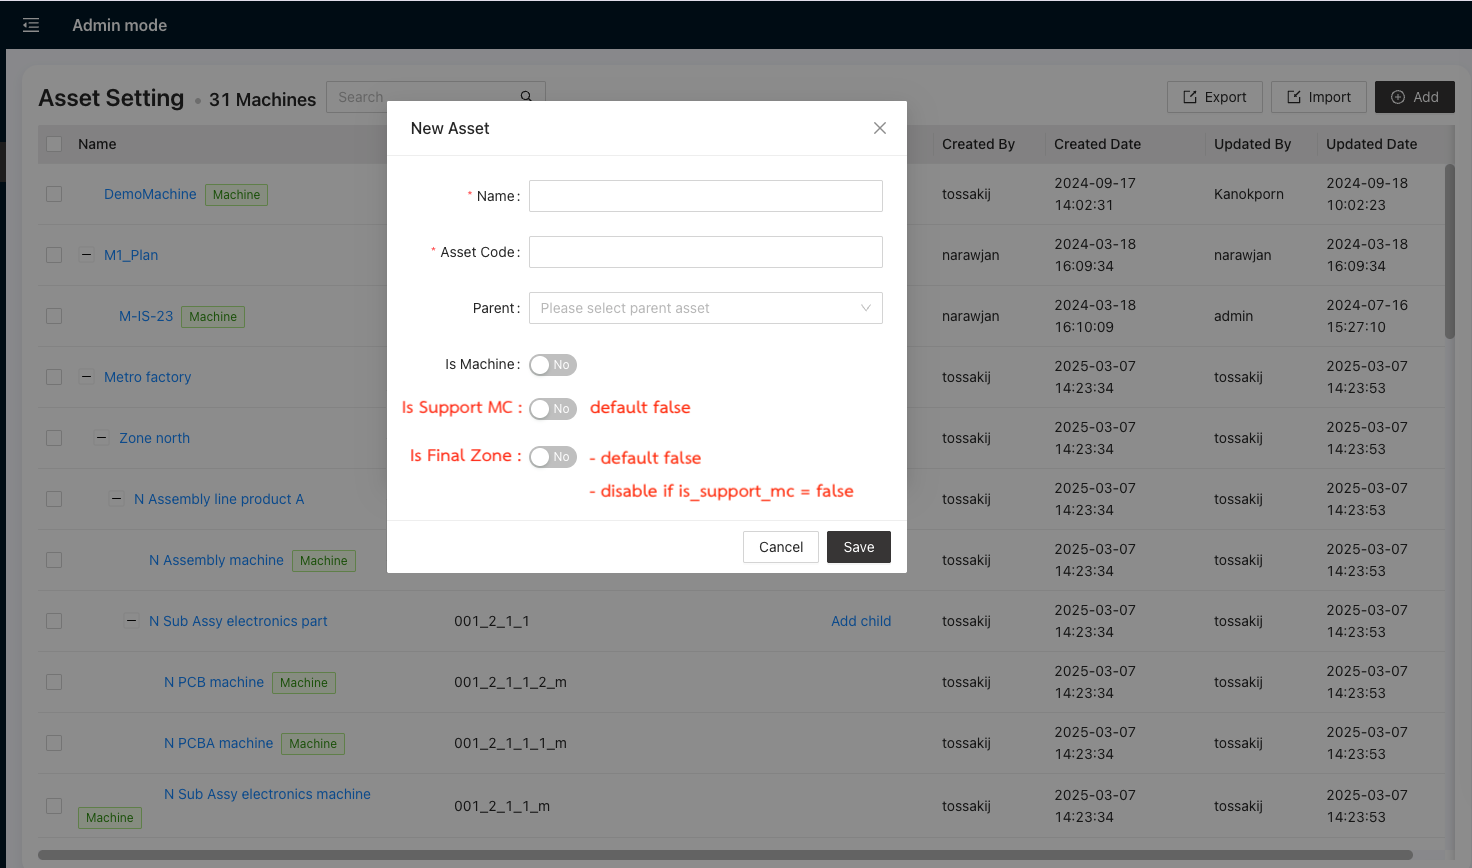Collapse the M1_Plan tree row

pos(87,255)
